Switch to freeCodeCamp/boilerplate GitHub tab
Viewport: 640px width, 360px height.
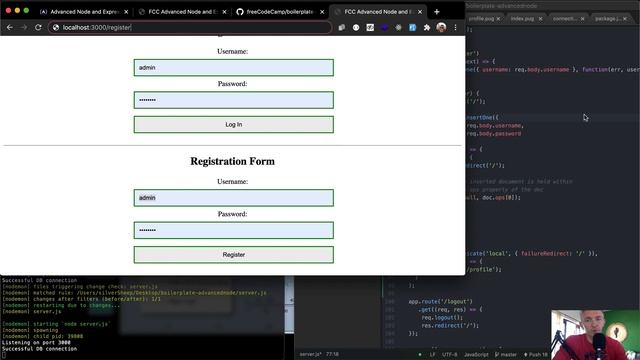280,12
